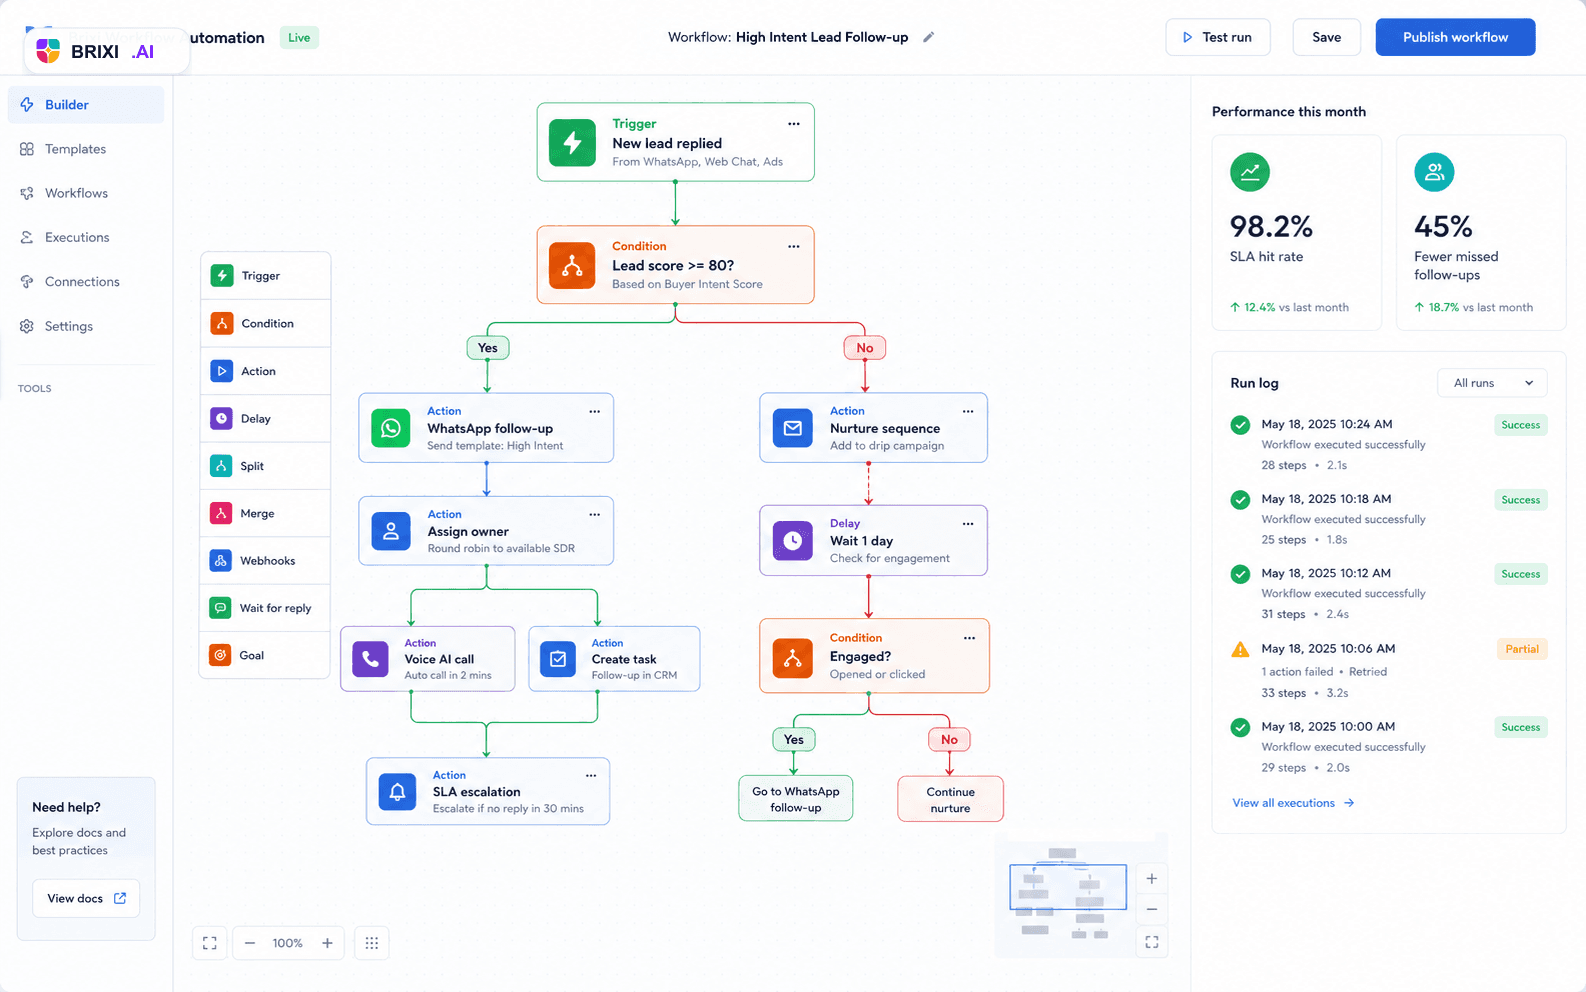Open the Builder sidebar section
Screen dimensions: 1586x992
point(86,105)
